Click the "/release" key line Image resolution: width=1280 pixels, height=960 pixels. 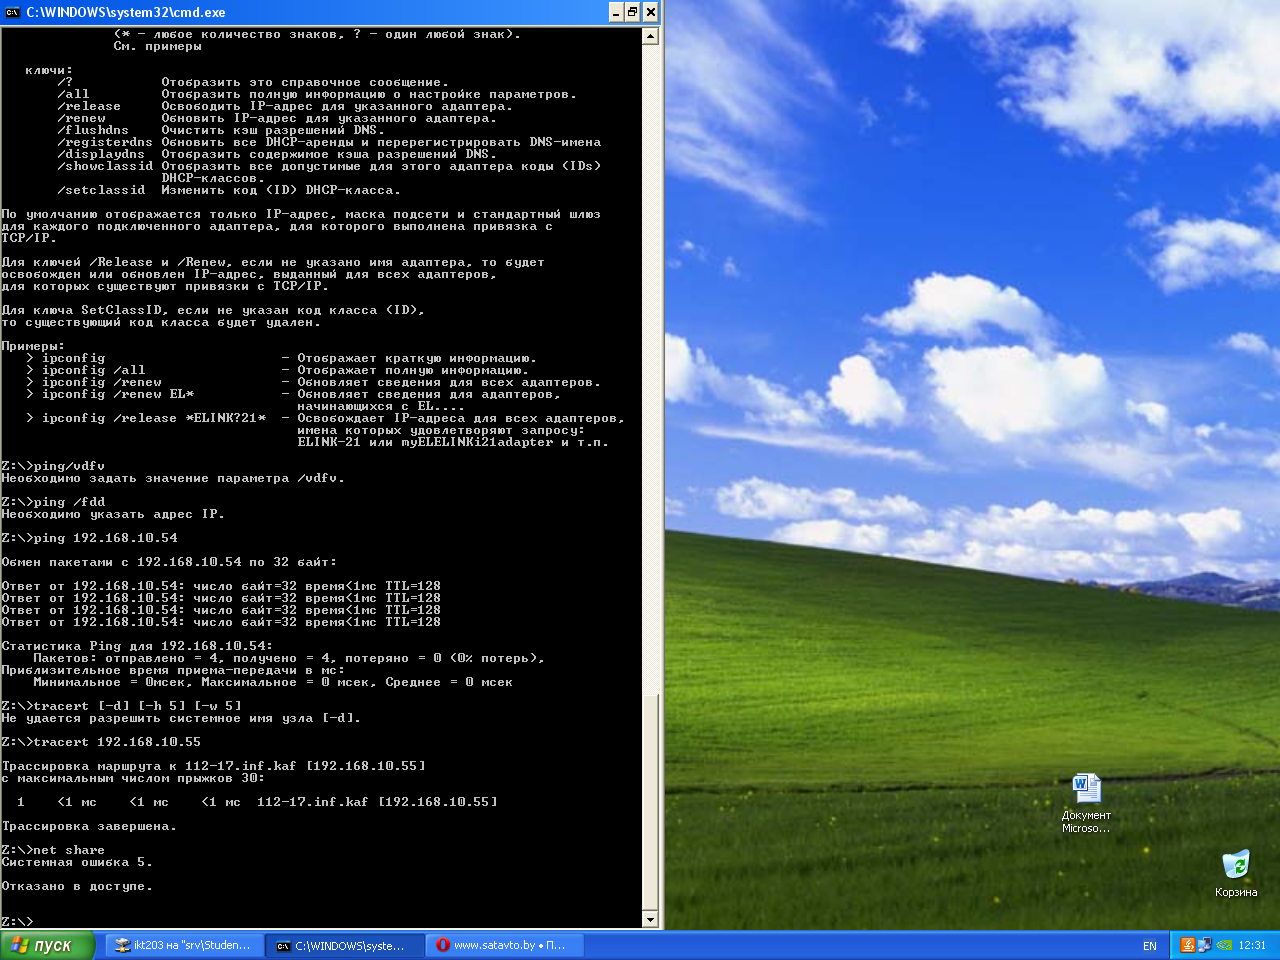285,106
